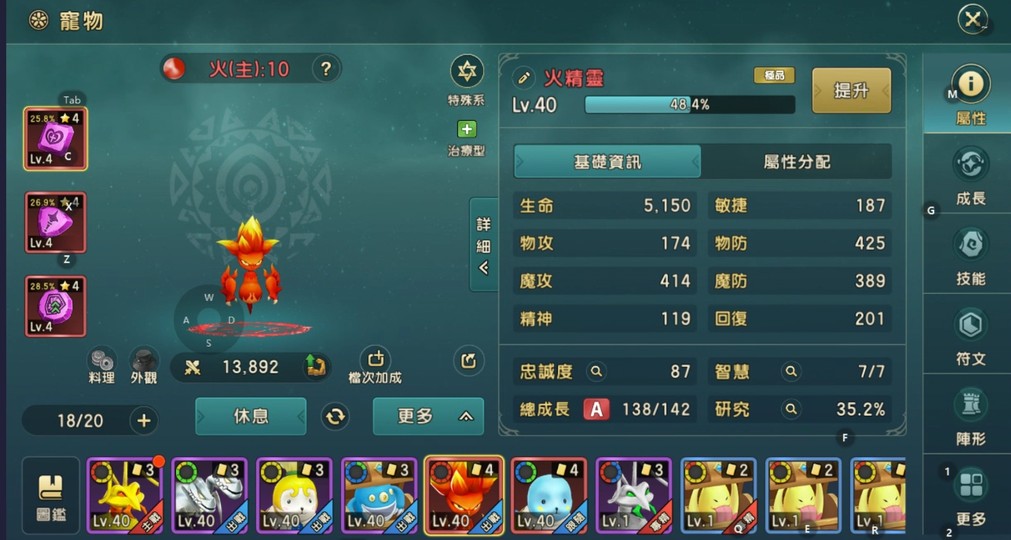Image resolution: width=1011 pixels, height=540 pixels.
Task: Open the 更多 grid menu in sidebar
Action: pyautogui.click(x=970, y=485)
